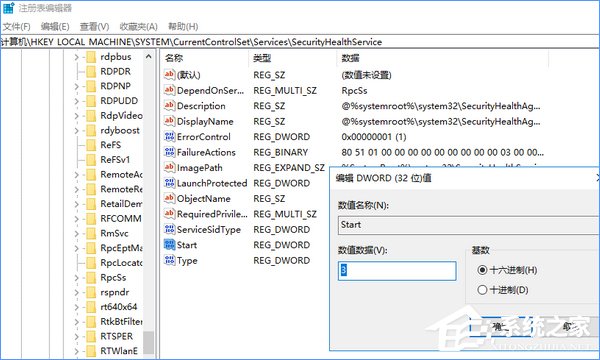Image resolution: width=600 pixels, height=360 pixels.
Task: Click the LaunchProtected DWORD icon
Action: point(169,183)
